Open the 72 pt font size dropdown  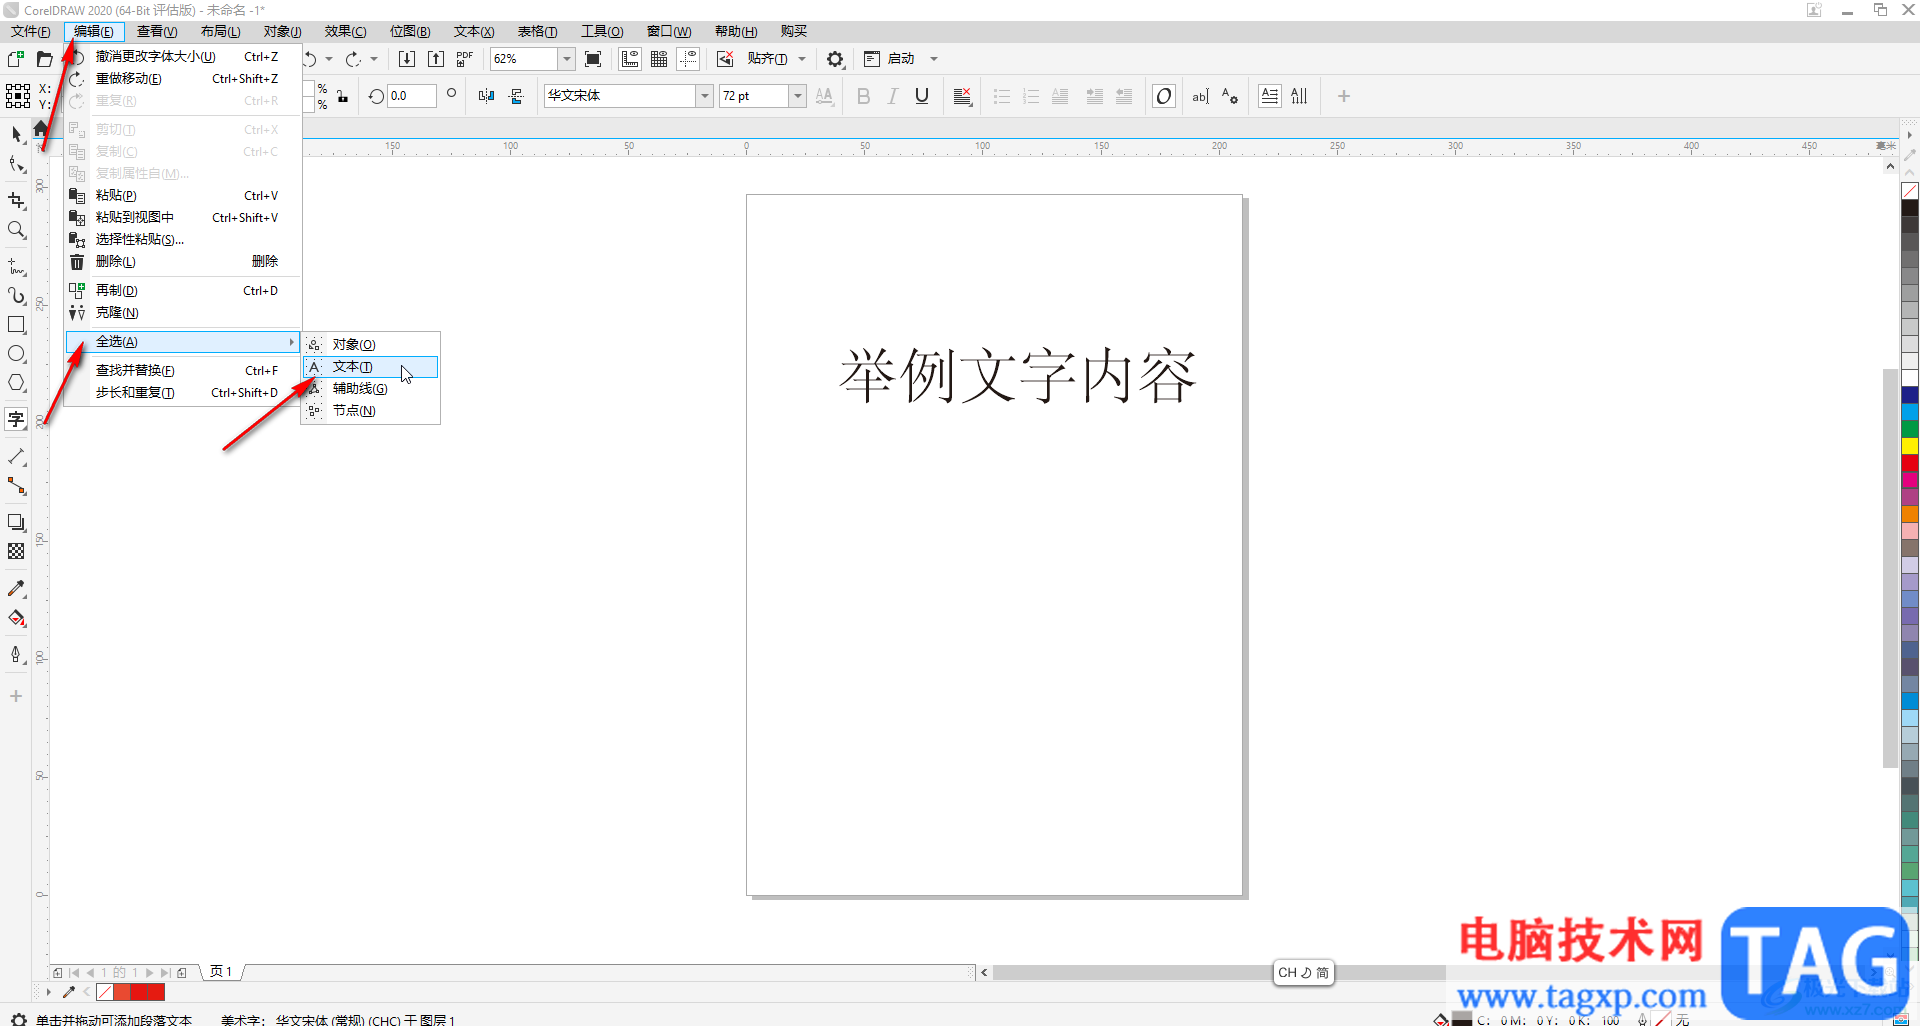pyautogui.click(x=798, y=96)
